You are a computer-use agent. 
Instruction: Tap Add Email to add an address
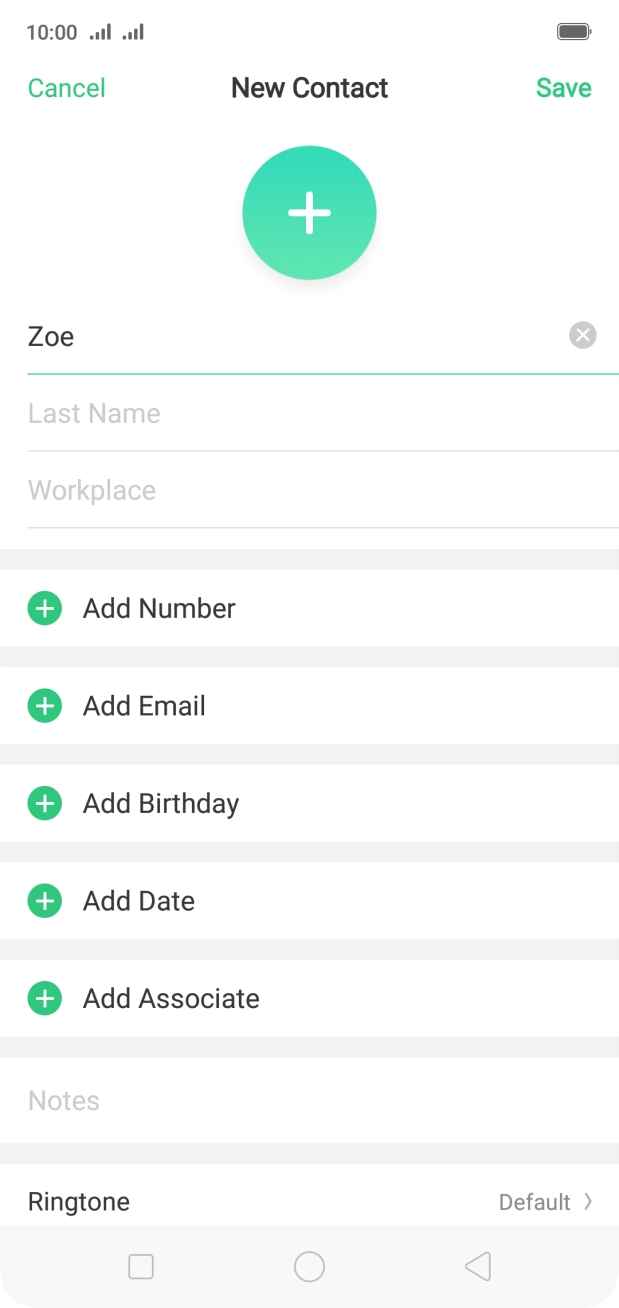146,706
